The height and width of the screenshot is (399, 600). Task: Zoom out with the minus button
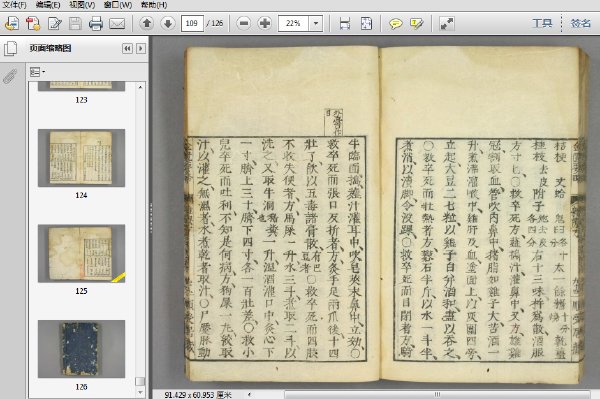[x=244, y=23]
